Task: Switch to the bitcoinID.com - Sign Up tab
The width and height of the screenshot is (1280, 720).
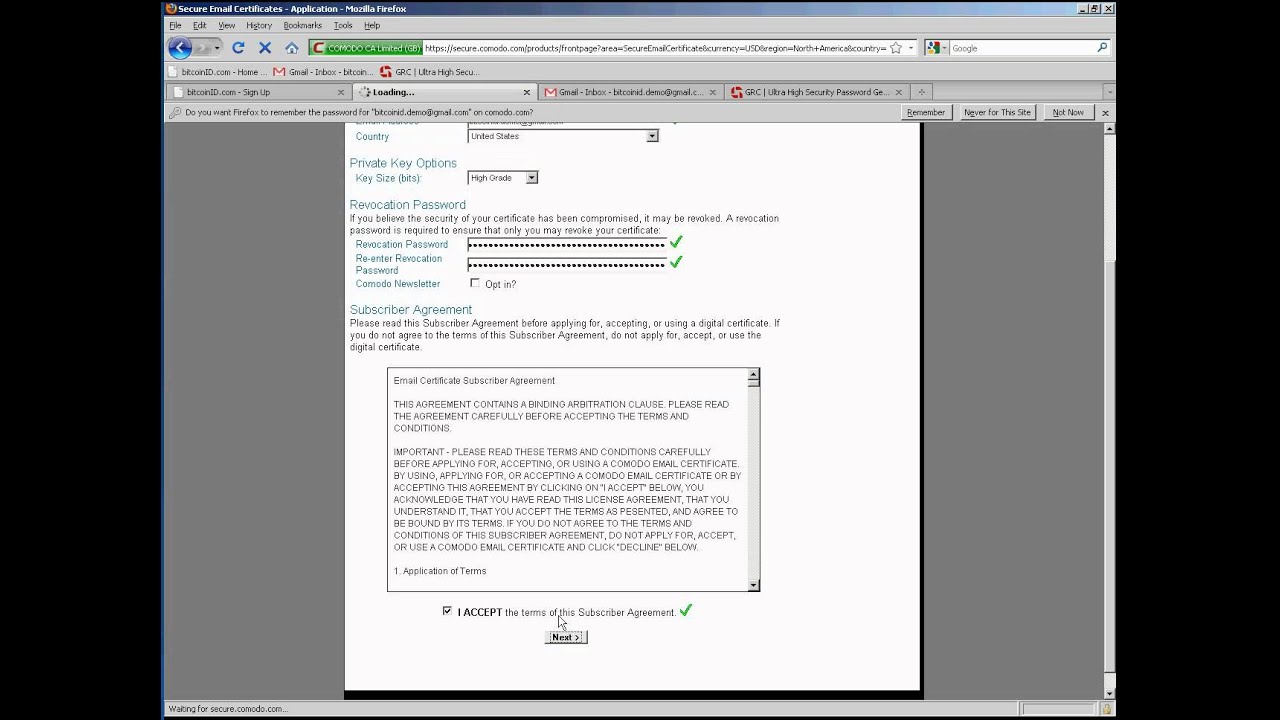Action: tap(257, 92)
